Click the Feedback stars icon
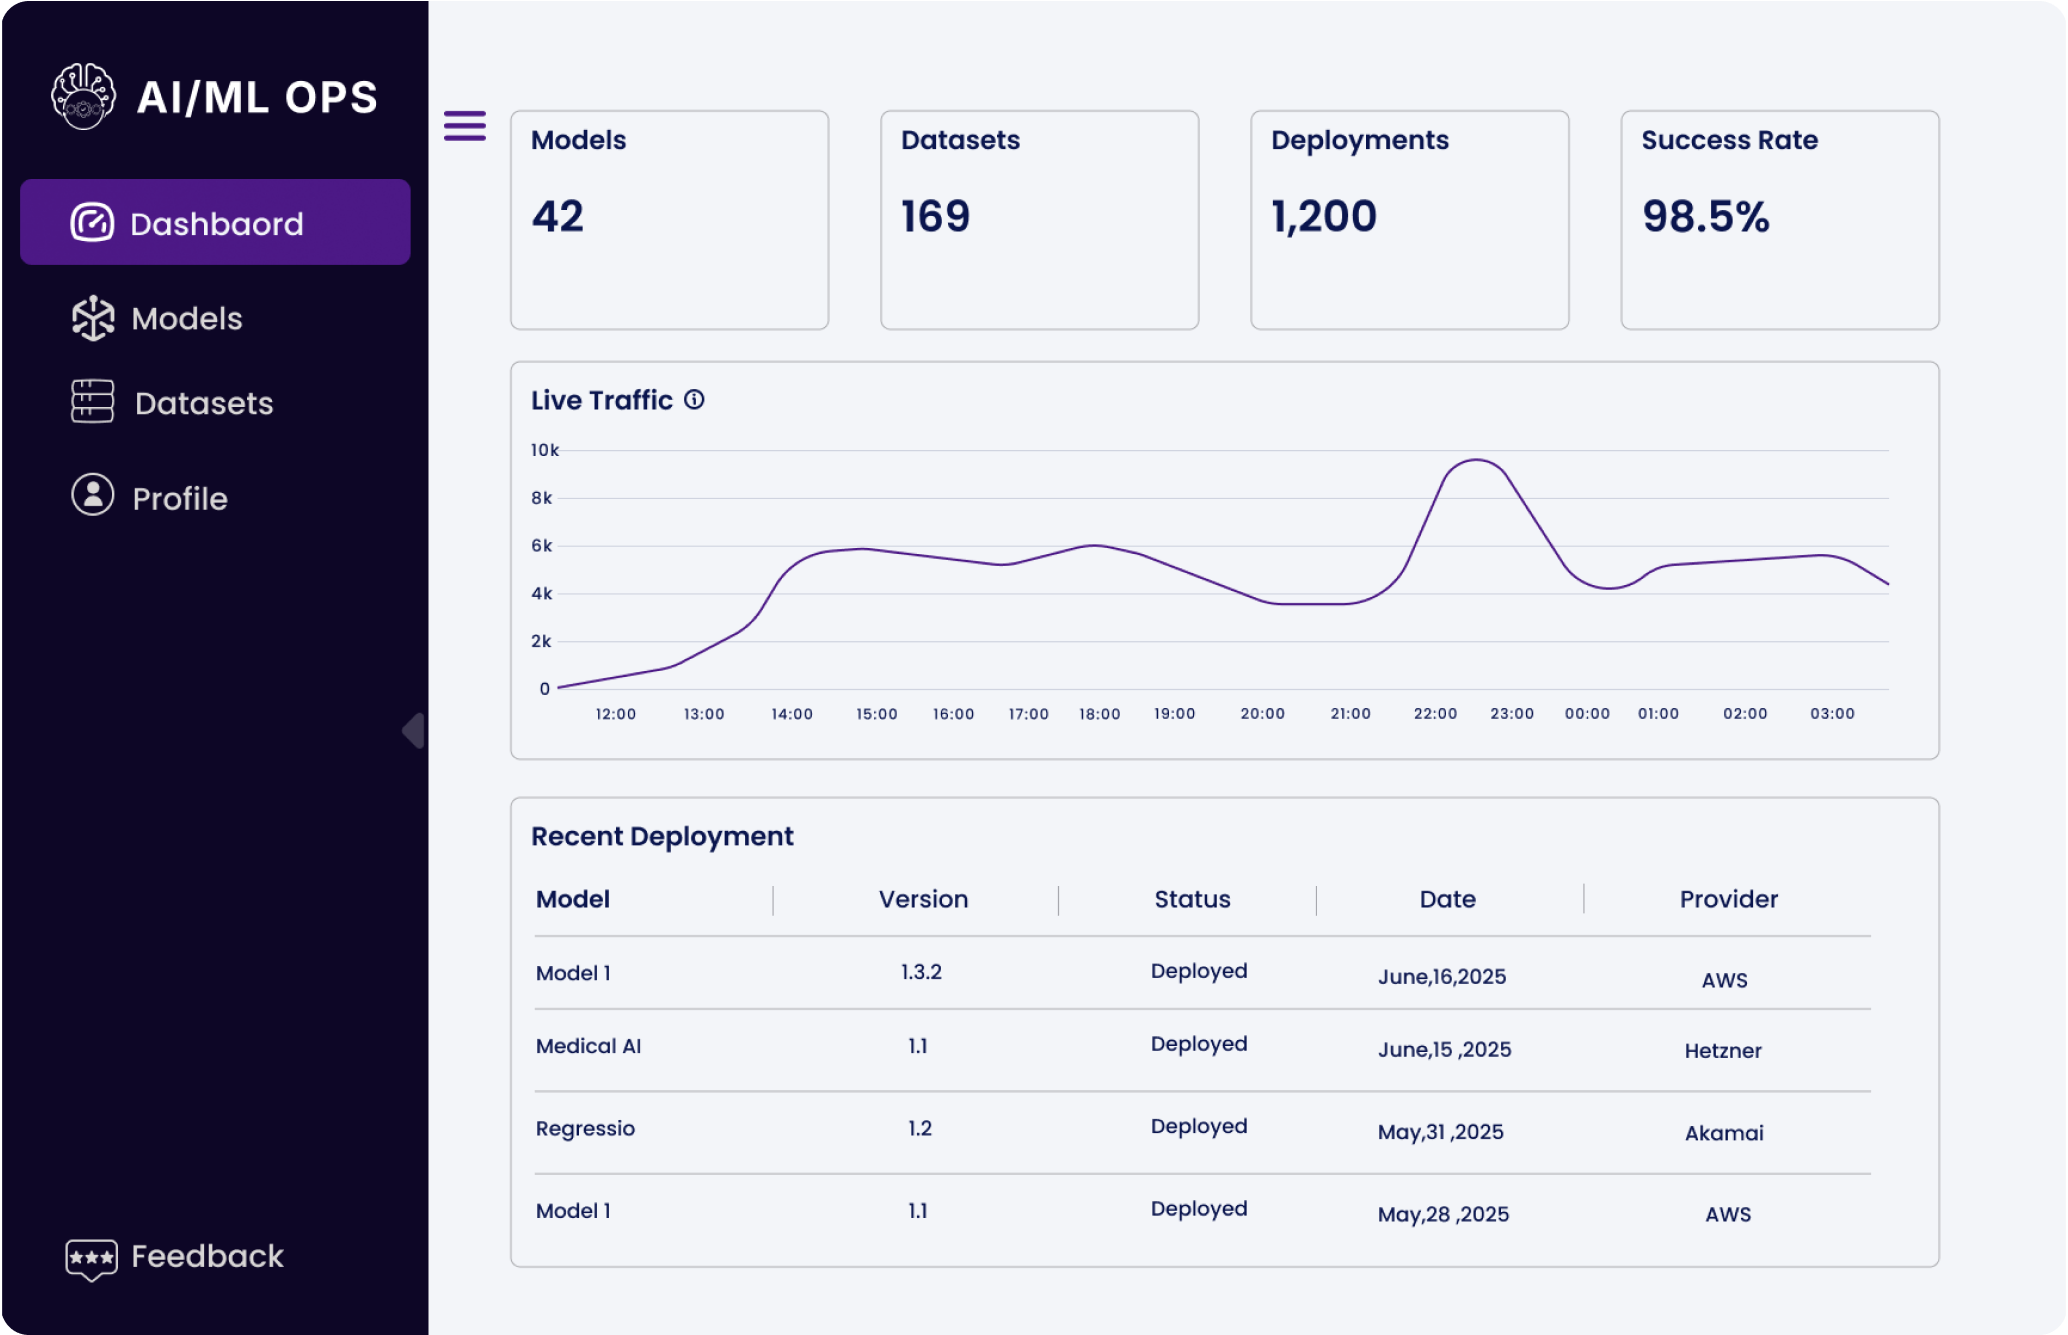Image resolution: width=2068 pixels, height=1335 pixels. tap(91, 1258)
